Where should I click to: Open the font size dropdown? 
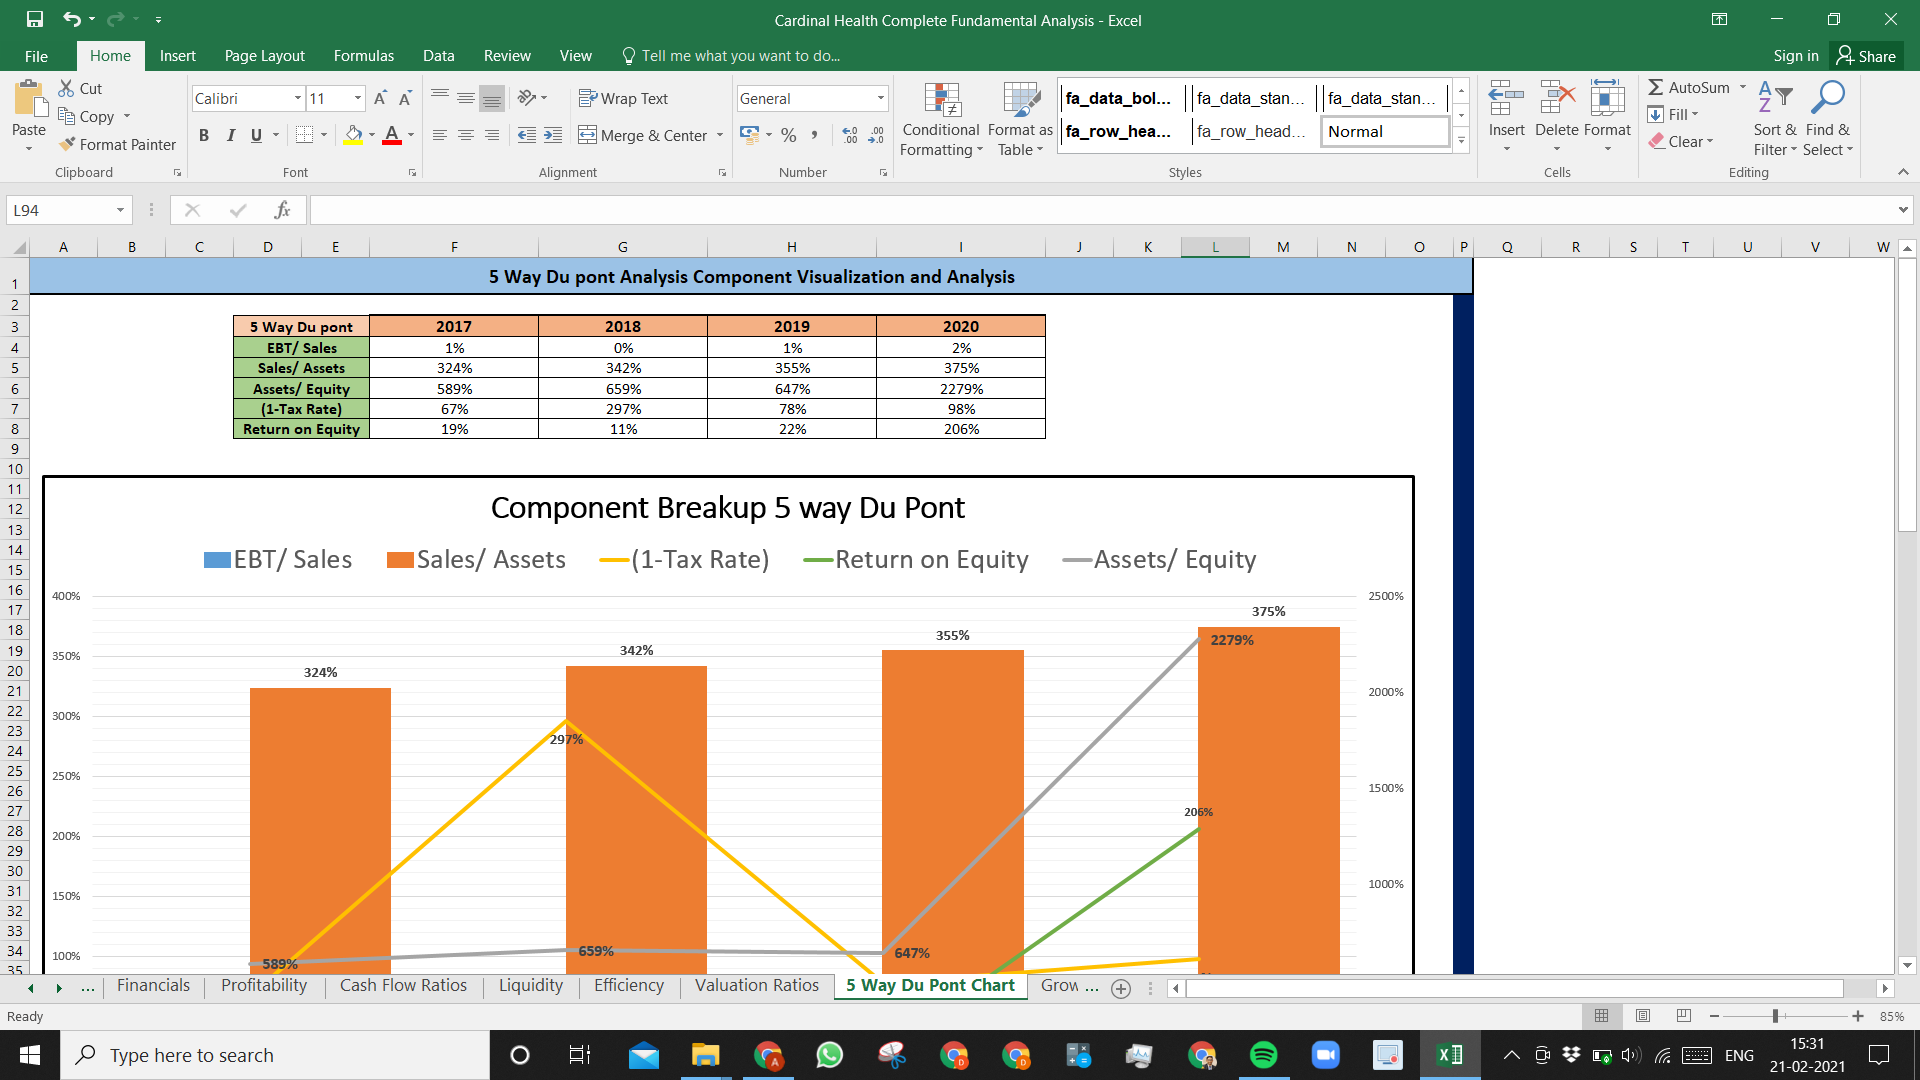click(x=357, y=98)
